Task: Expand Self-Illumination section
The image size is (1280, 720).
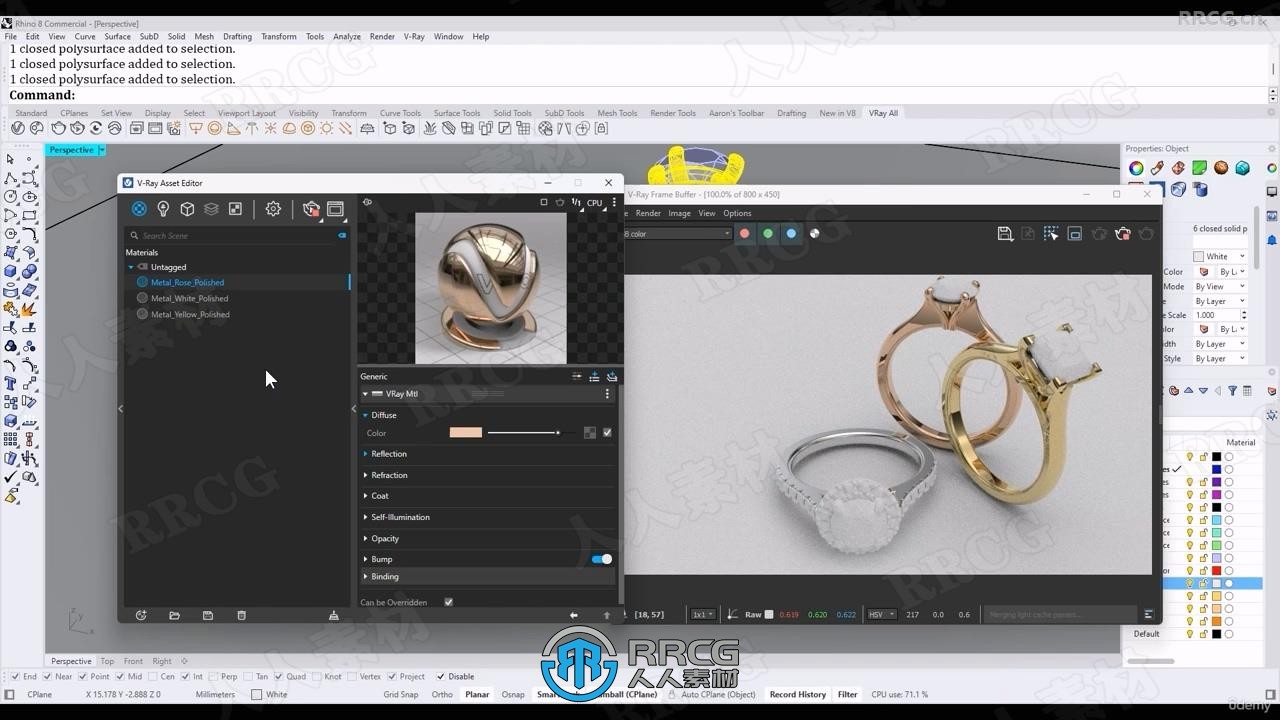Action: (365, 517)
